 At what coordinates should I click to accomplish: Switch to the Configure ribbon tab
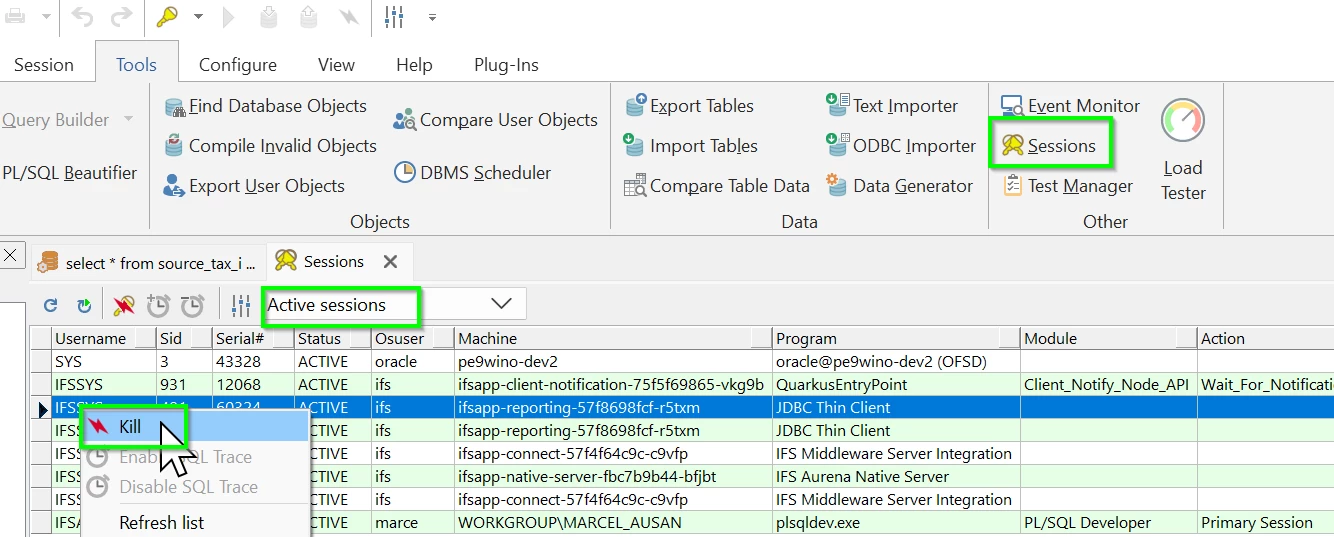point(238,65)
